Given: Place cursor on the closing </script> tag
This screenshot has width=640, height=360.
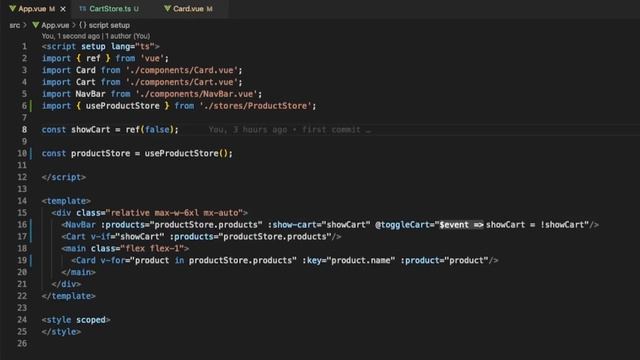Looking at the screenshot, I should [x=64, y=177].
